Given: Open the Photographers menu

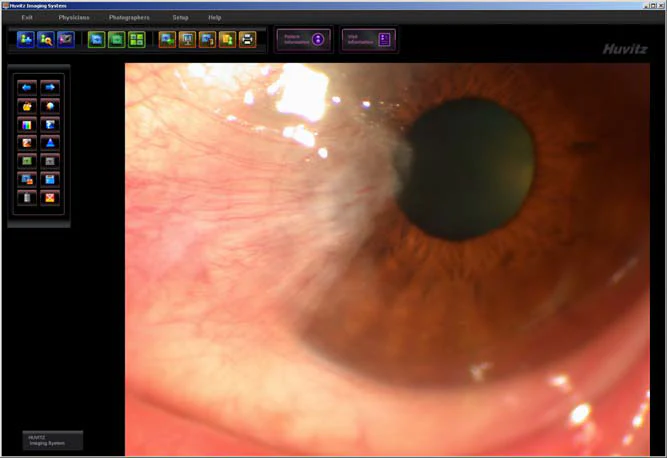Looking at the screenshot, I should 129,17.
